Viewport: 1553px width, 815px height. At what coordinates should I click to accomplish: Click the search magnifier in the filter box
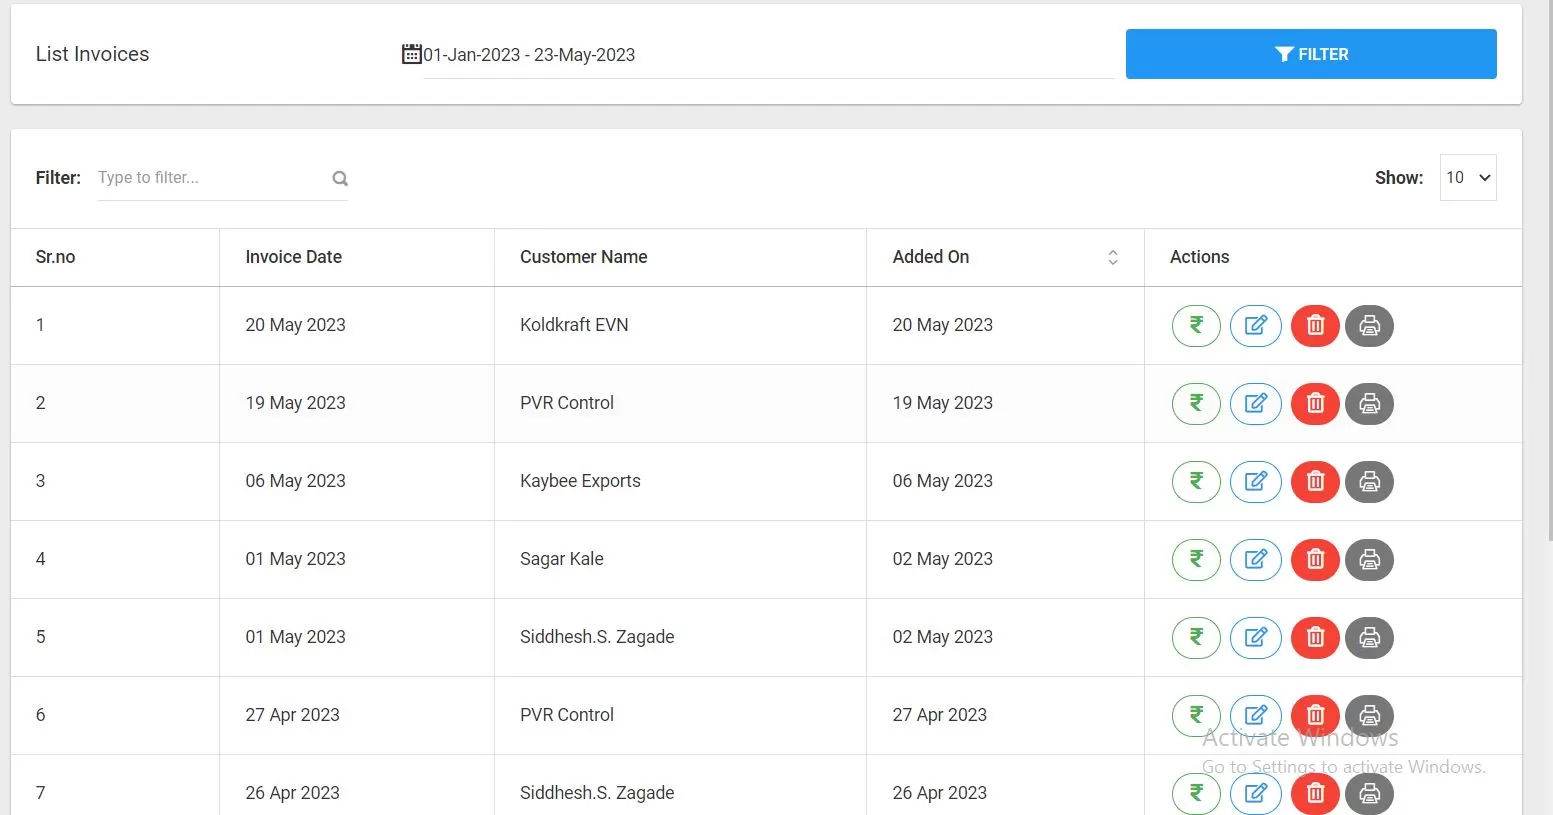point(340,178)
